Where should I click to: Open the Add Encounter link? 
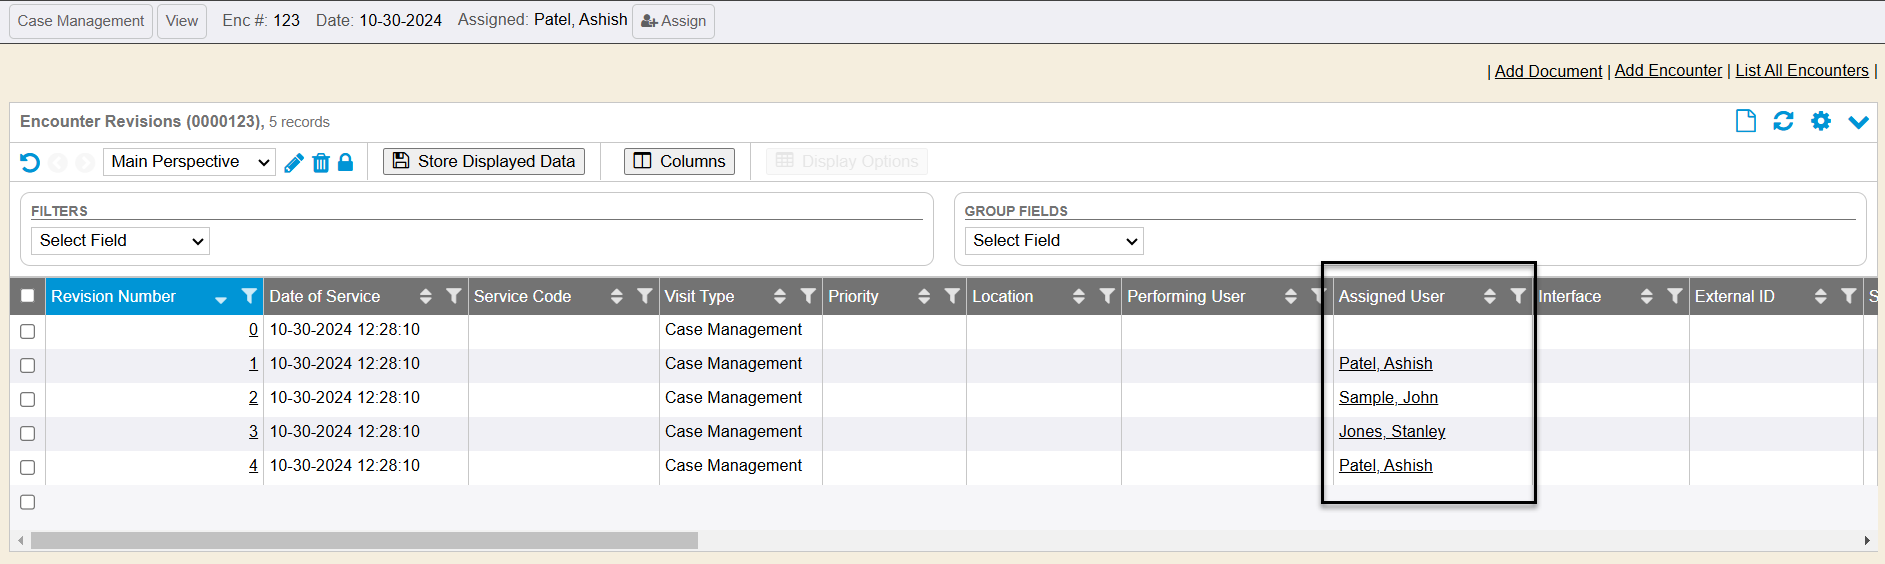tap(1668, 71)
